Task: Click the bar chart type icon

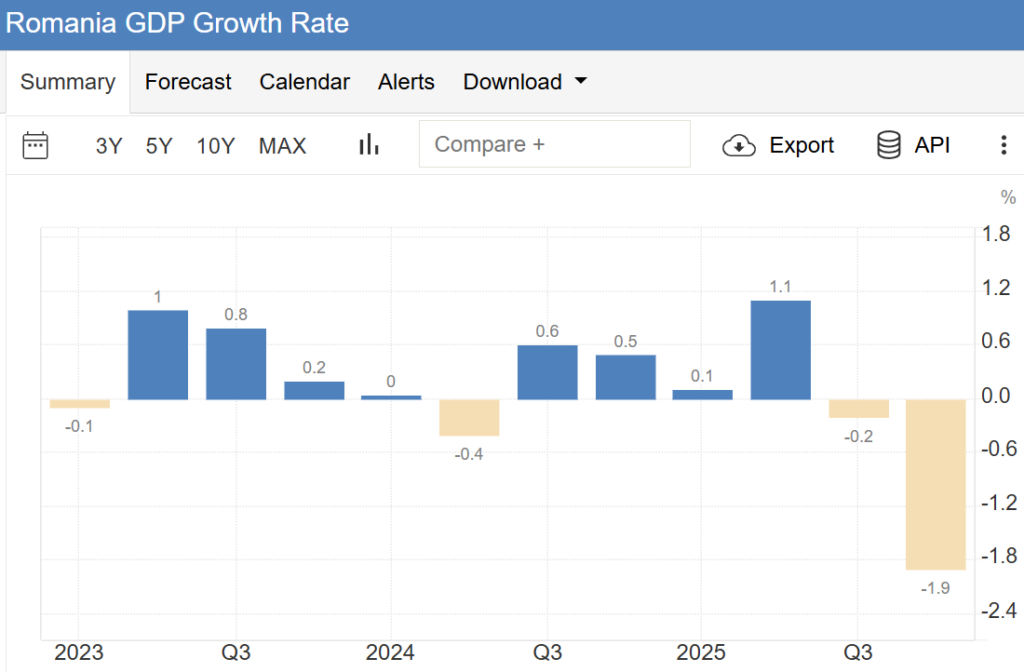Action: coord(369,145)
